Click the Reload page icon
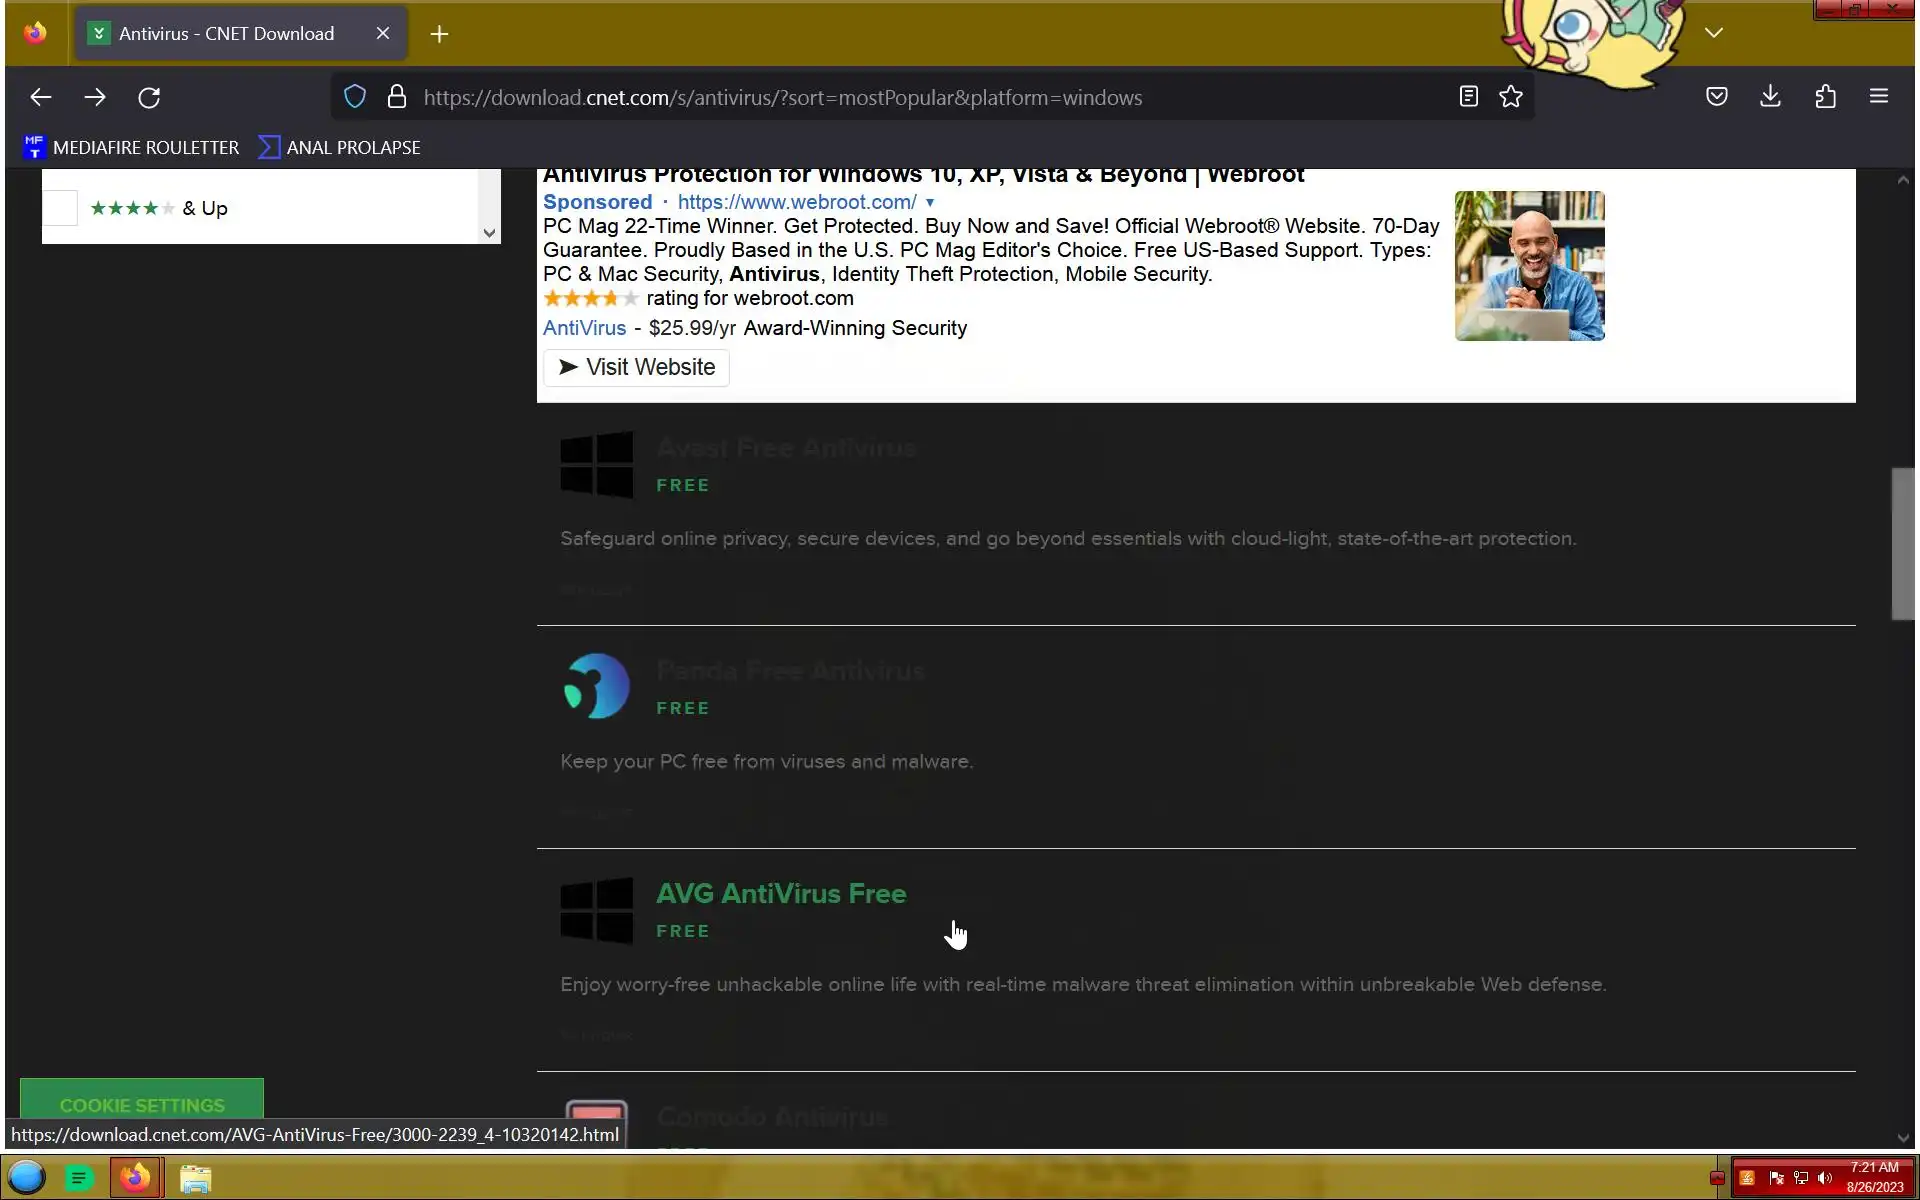The image size is (1920, 1200). (x=149, y=97)
